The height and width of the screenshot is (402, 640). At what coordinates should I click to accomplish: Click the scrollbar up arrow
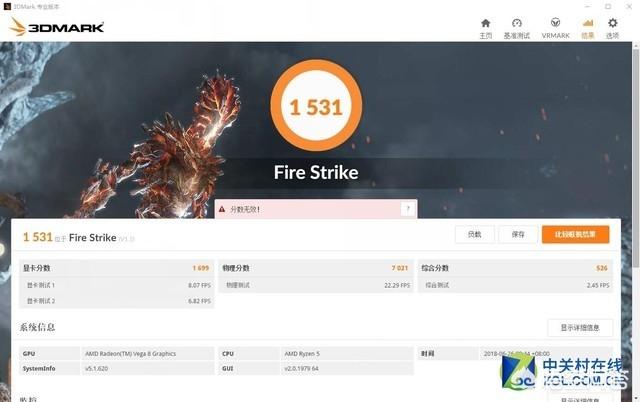click(636, 45)
